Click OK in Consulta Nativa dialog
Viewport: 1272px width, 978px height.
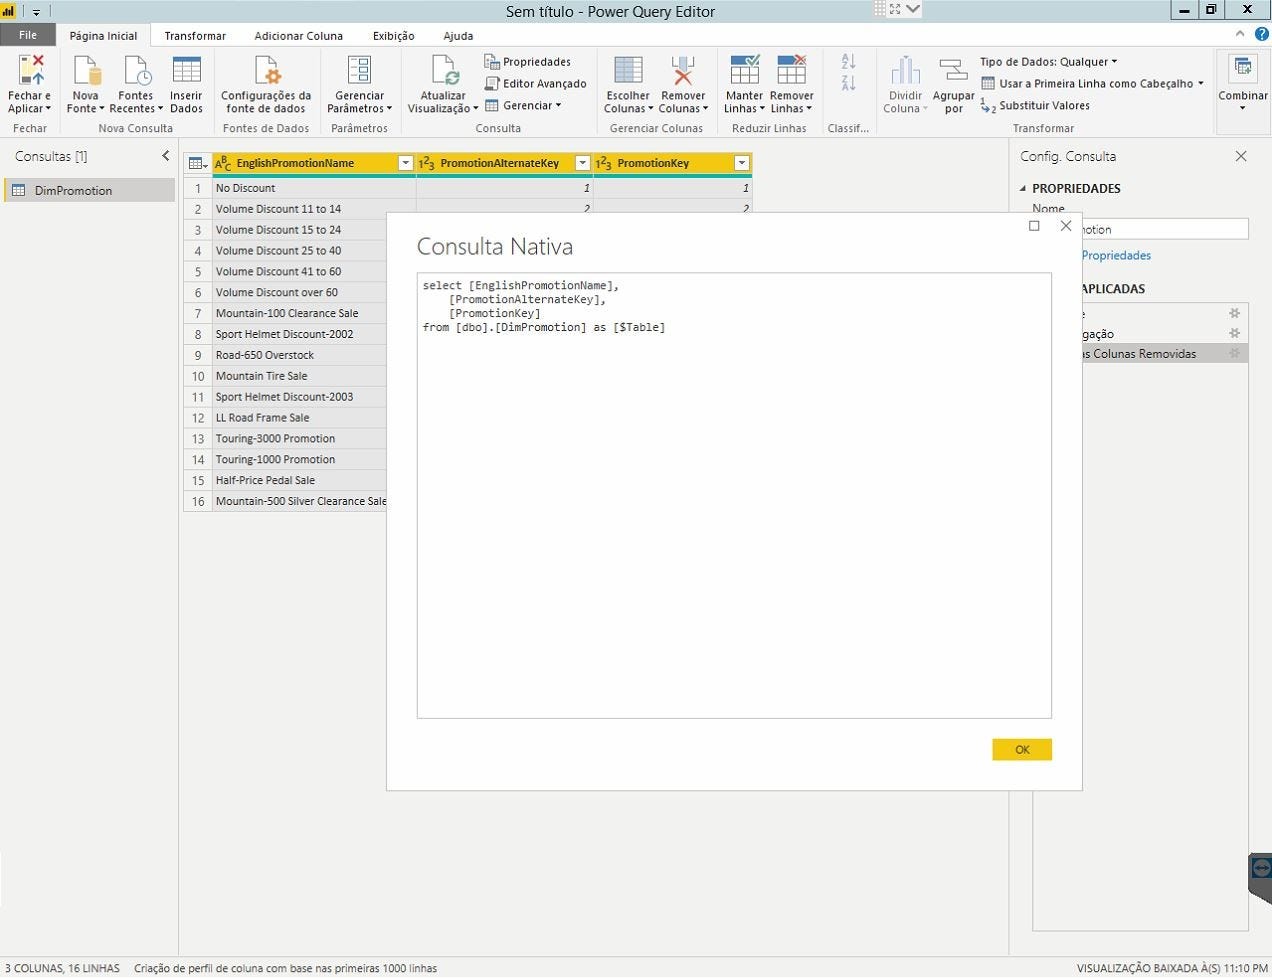[x=1022, y=750]
